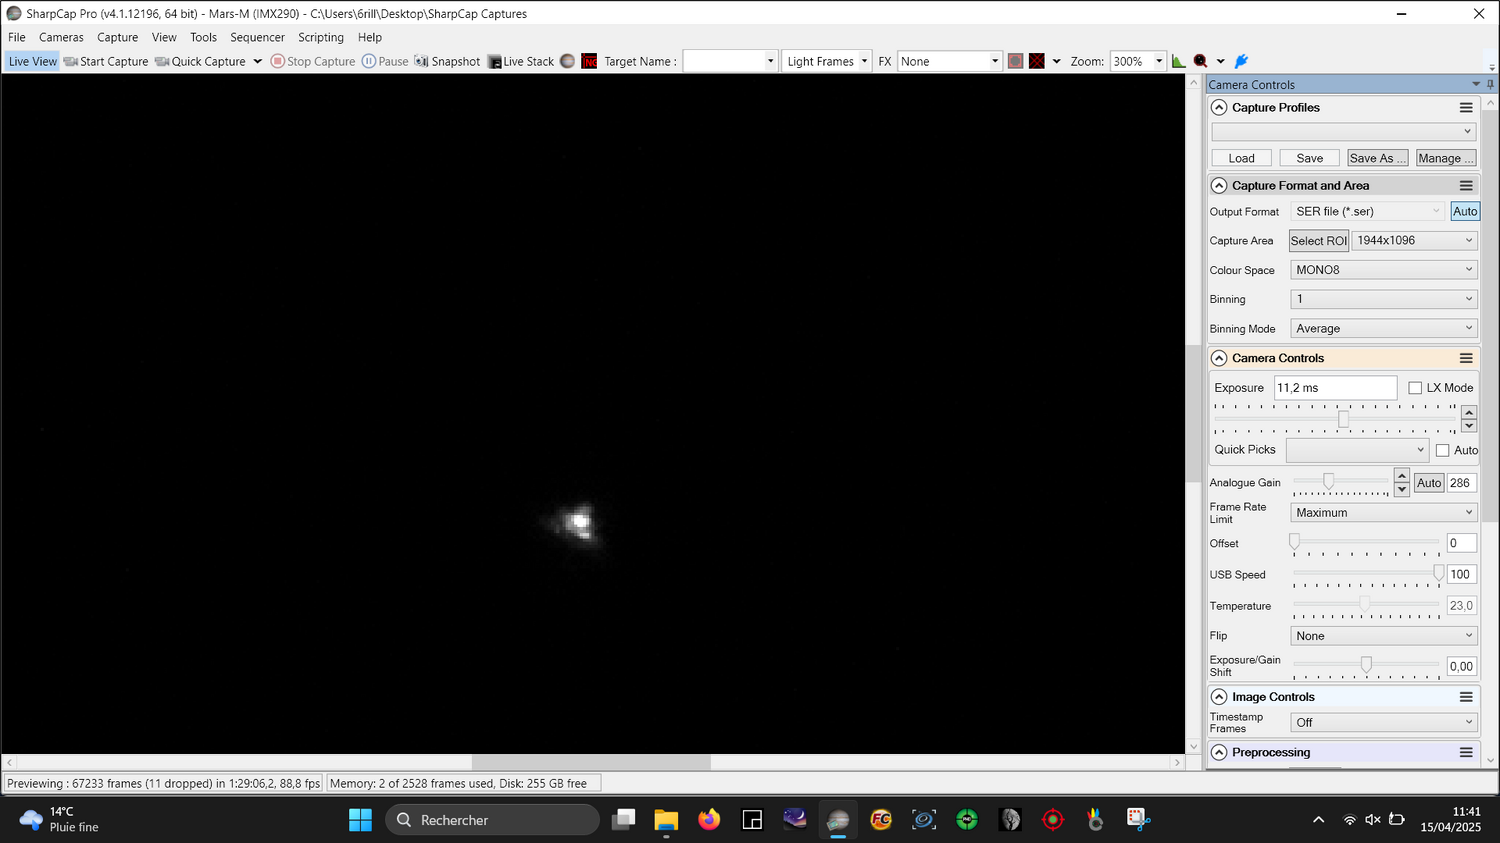Open the Preprocessing hamburger menu
Image resolution: width=1500 pixels, height=843 pixels.
click(1466, 752)
